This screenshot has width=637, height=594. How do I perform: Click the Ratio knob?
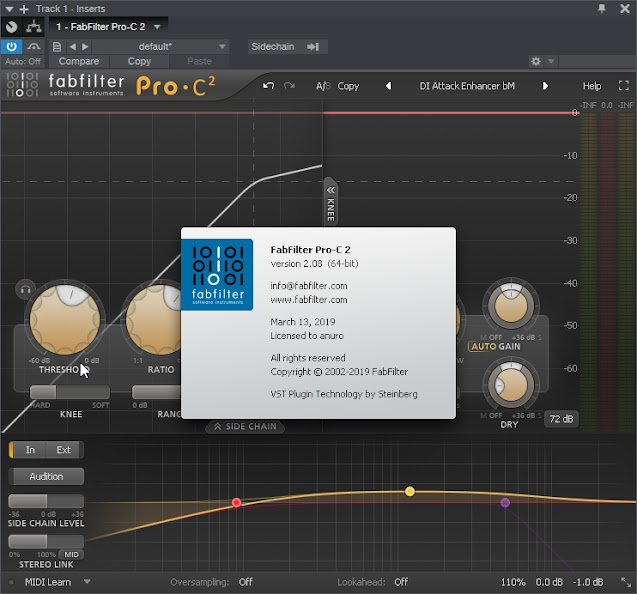click(x=154, y=319)
